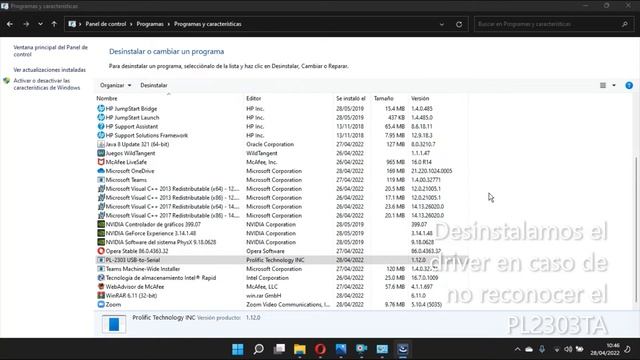This screenshot has height=360, width=640.
Task: Go back with the navigation arrow
Action: [9, 24]
